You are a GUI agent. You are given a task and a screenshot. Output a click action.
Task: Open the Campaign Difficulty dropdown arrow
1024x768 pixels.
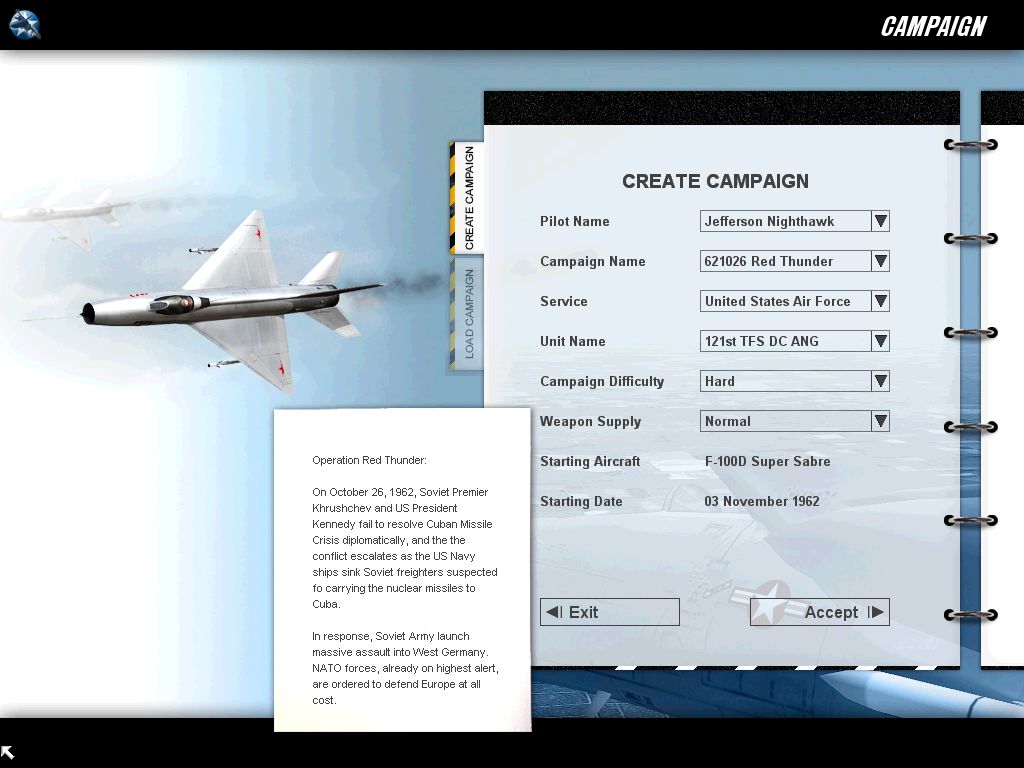coord(880,381)
